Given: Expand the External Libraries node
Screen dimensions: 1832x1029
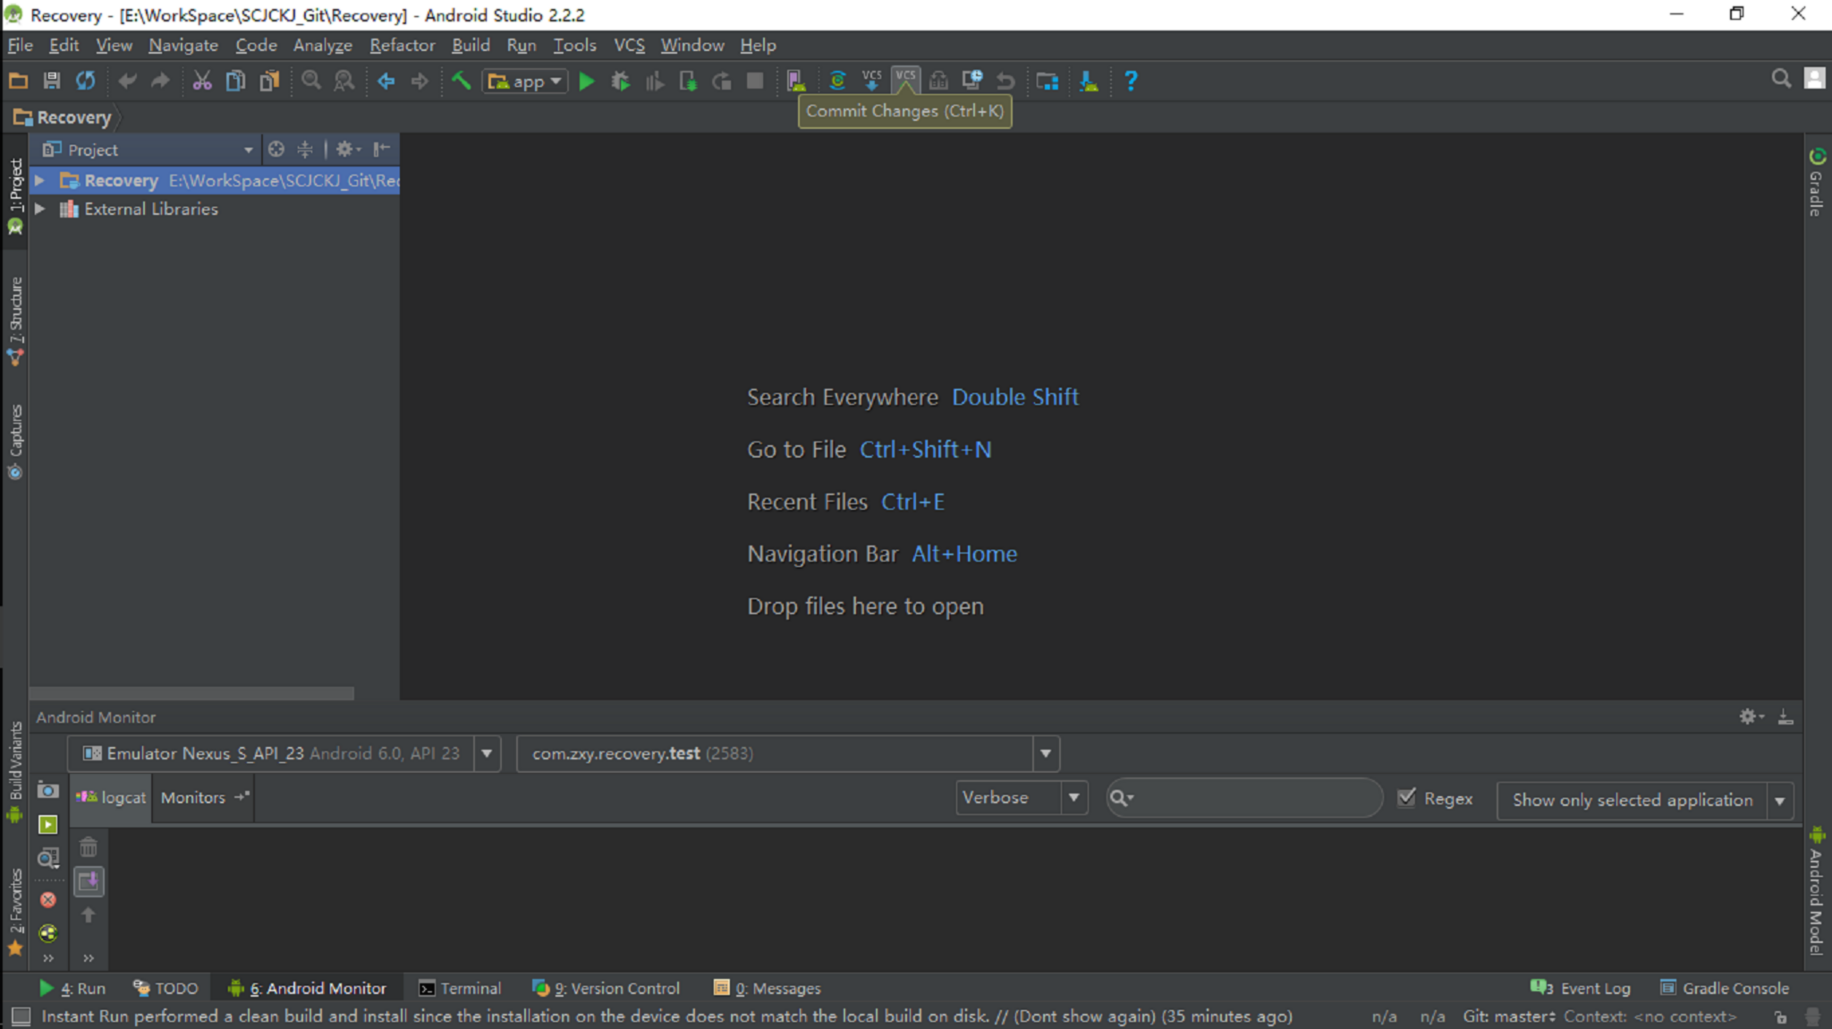Looking at the screenshot, I should point(40,209).
